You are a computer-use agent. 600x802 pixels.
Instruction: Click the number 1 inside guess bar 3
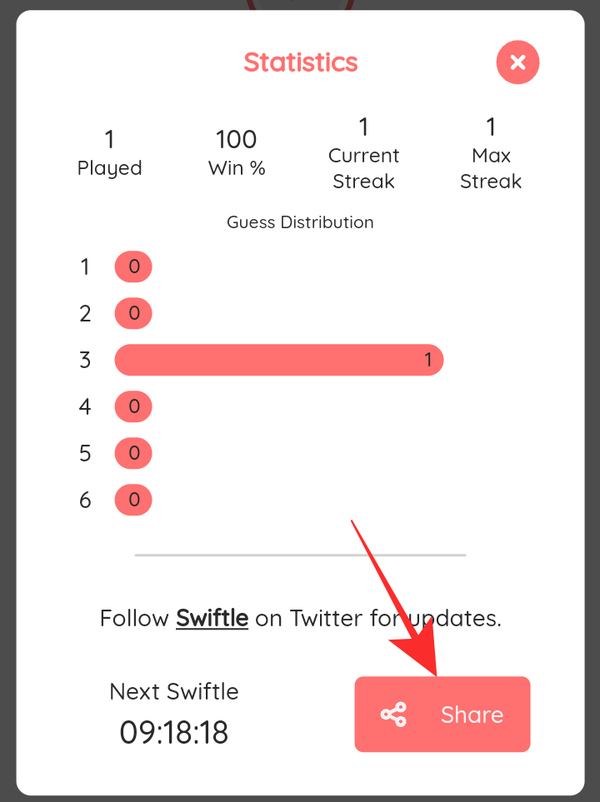click(x=428, y=360)
